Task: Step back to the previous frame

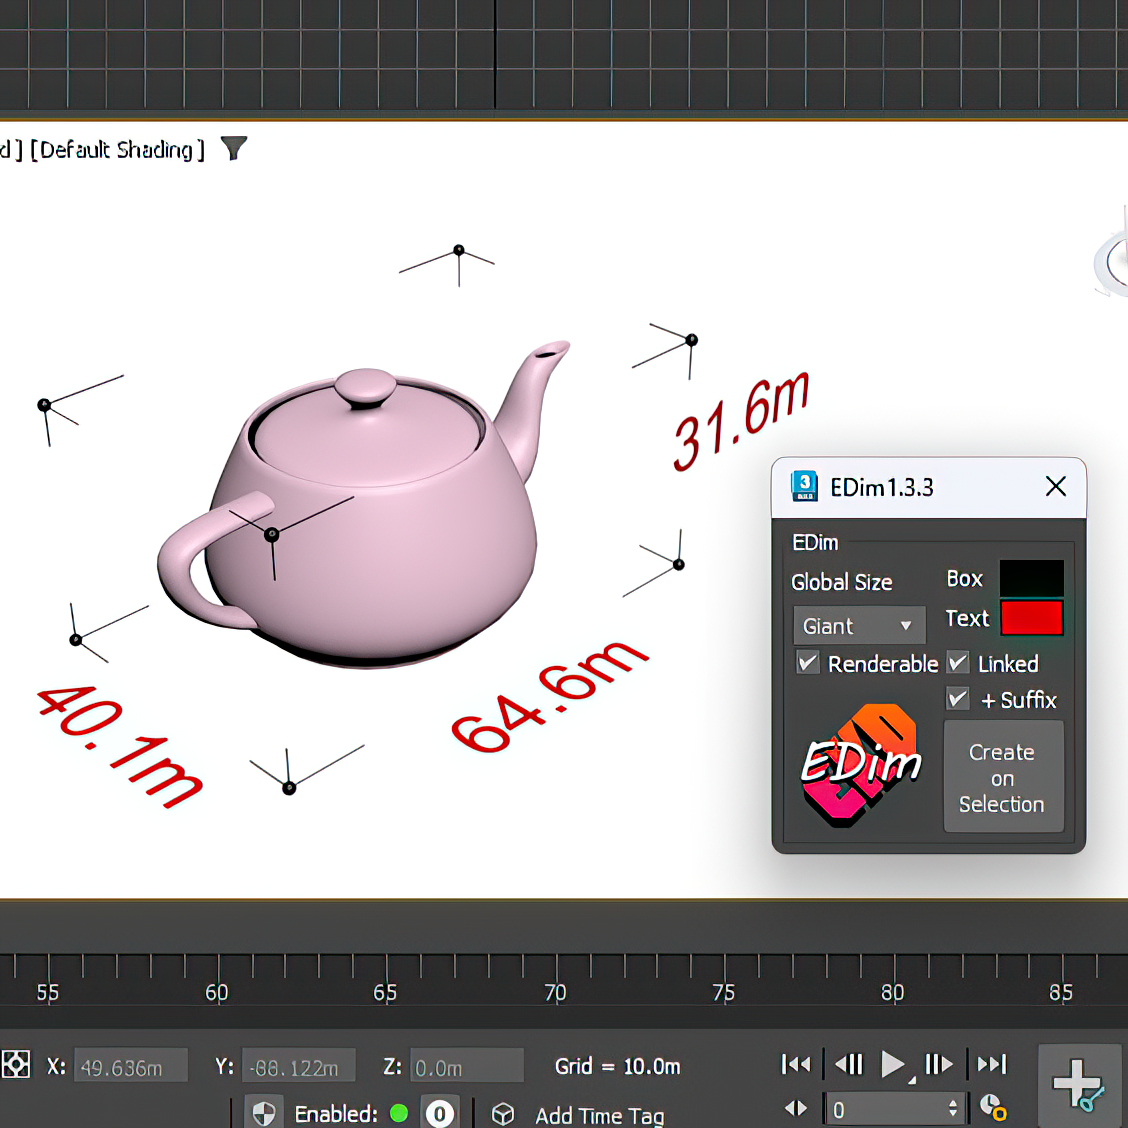Action: [849, 1064]
